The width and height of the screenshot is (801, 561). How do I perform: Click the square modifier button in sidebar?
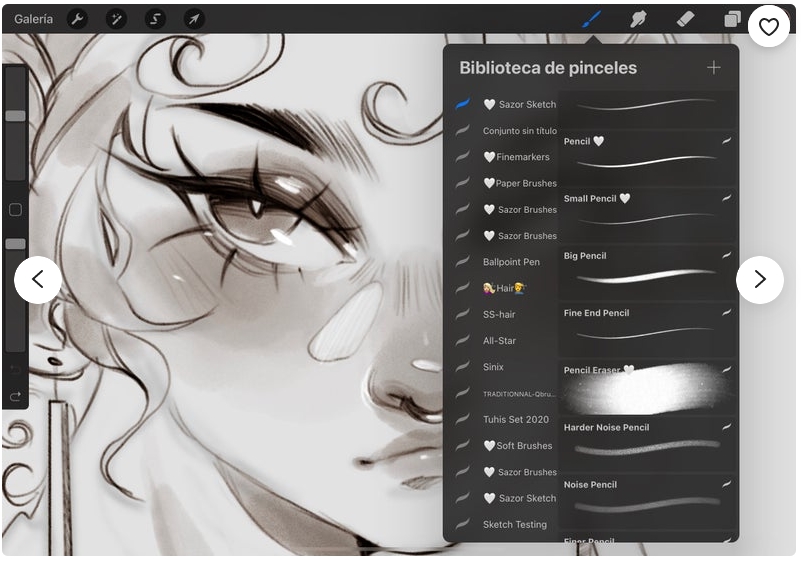tap(15, 210)
